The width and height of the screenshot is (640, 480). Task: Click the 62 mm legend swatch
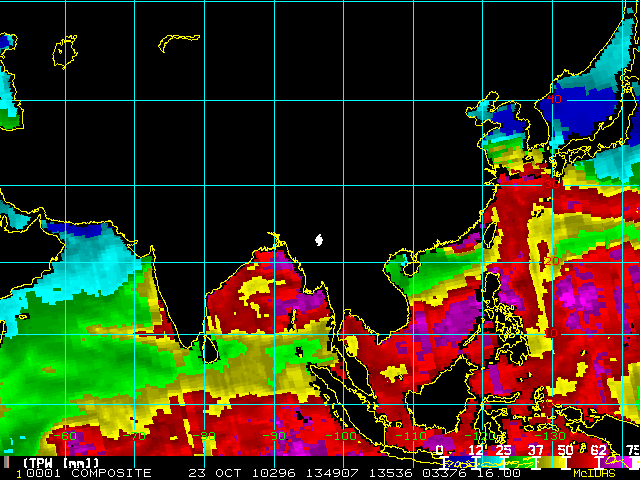[601, 462]
